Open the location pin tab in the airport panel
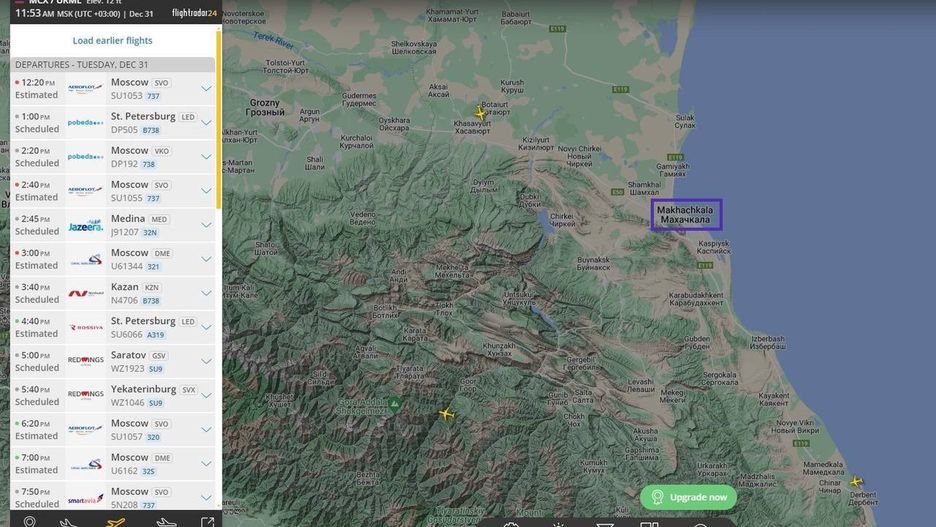Screen dimensions: 936x527 (29, 521)
